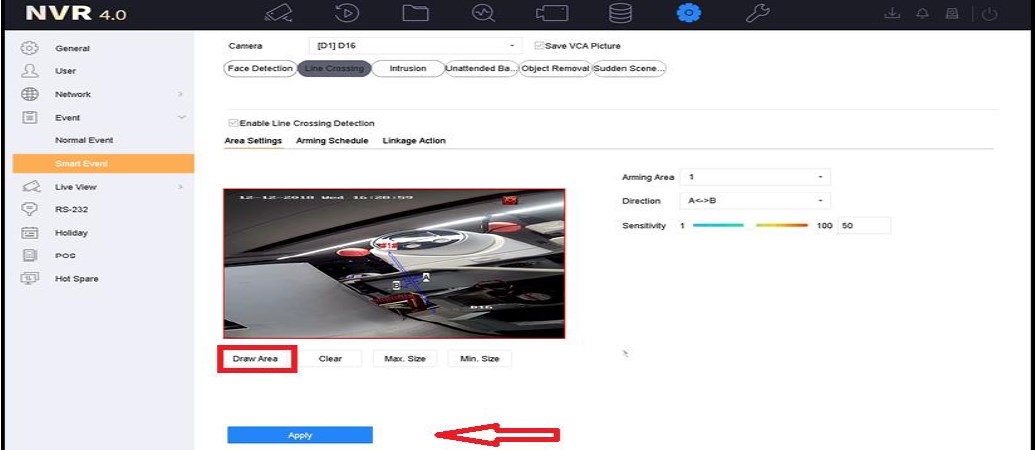The image size is (1036, 450).
Task: Click the Draw Area button
Action: pyautogui.click(x=255, y=358)
